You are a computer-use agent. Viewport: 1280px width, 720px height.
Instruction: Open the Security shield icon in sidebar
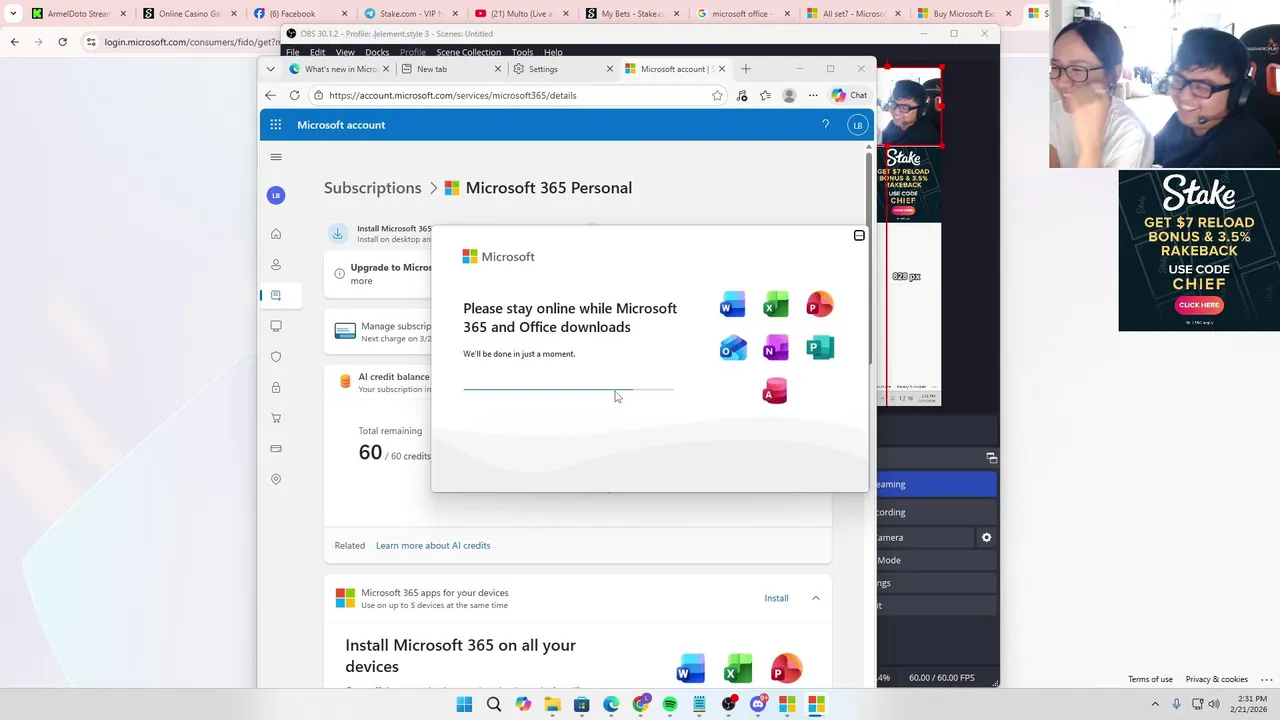(276, 357)
